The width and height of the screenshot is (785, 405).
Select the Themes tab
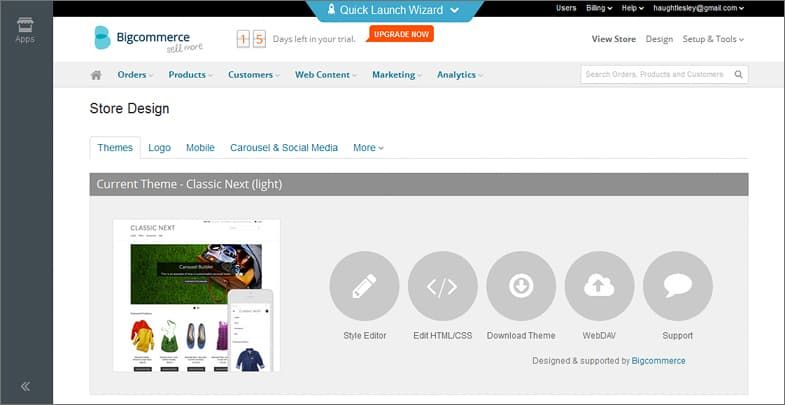click(115, 148)
